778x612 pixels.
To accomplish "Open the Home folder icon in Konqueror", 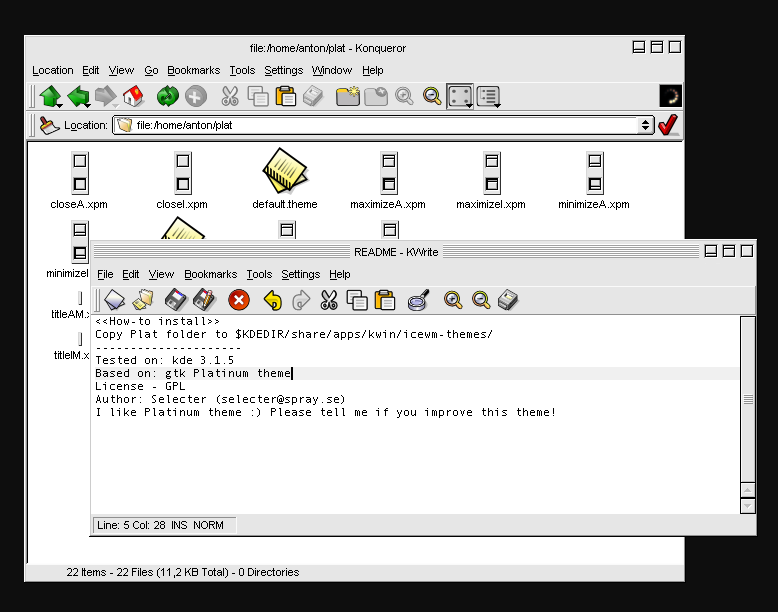I will point(133,96).
